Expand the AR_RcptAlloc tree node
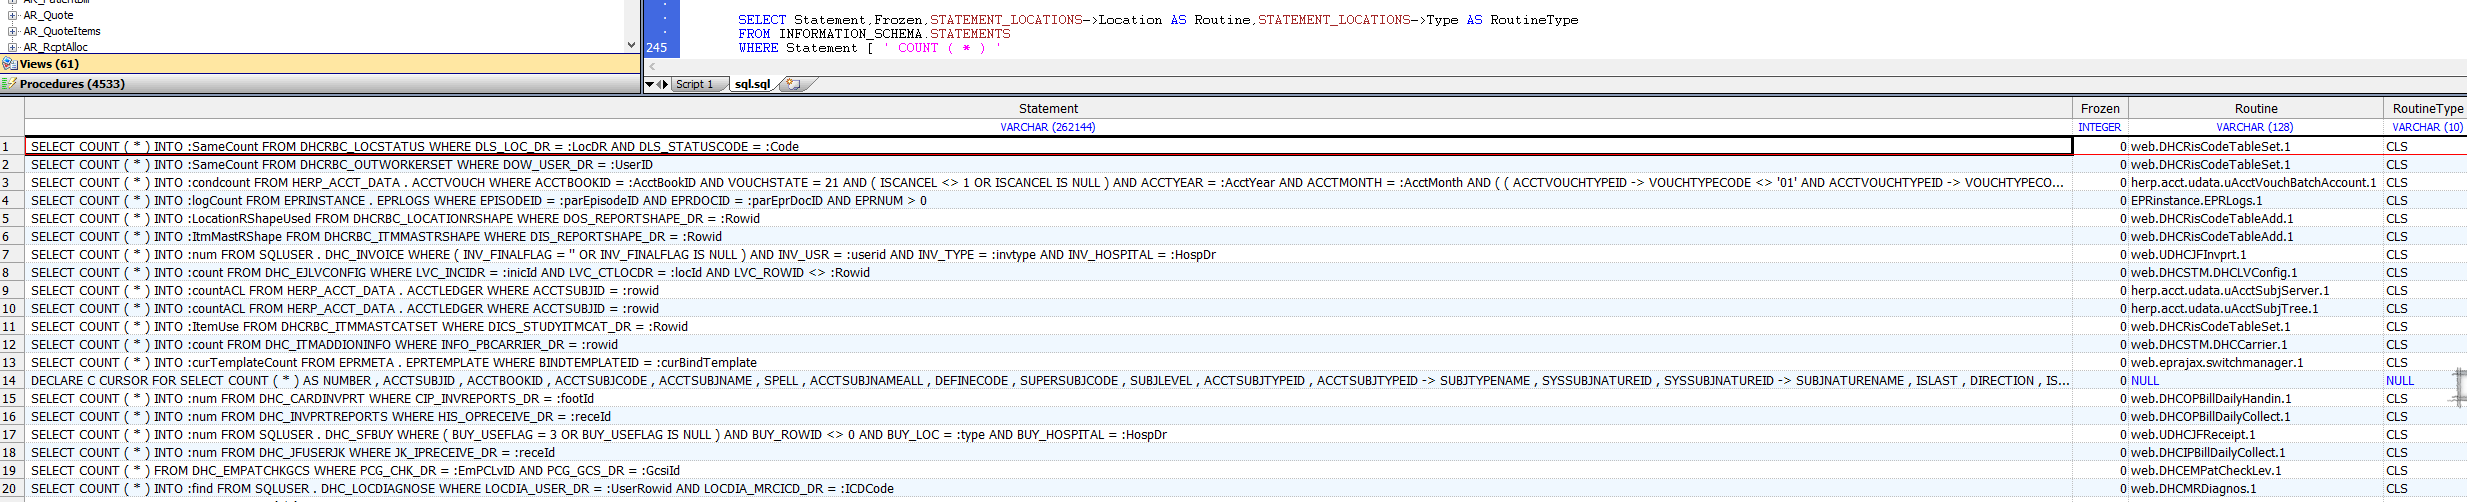The image size is (2467, 502). (x=12, y=47)
